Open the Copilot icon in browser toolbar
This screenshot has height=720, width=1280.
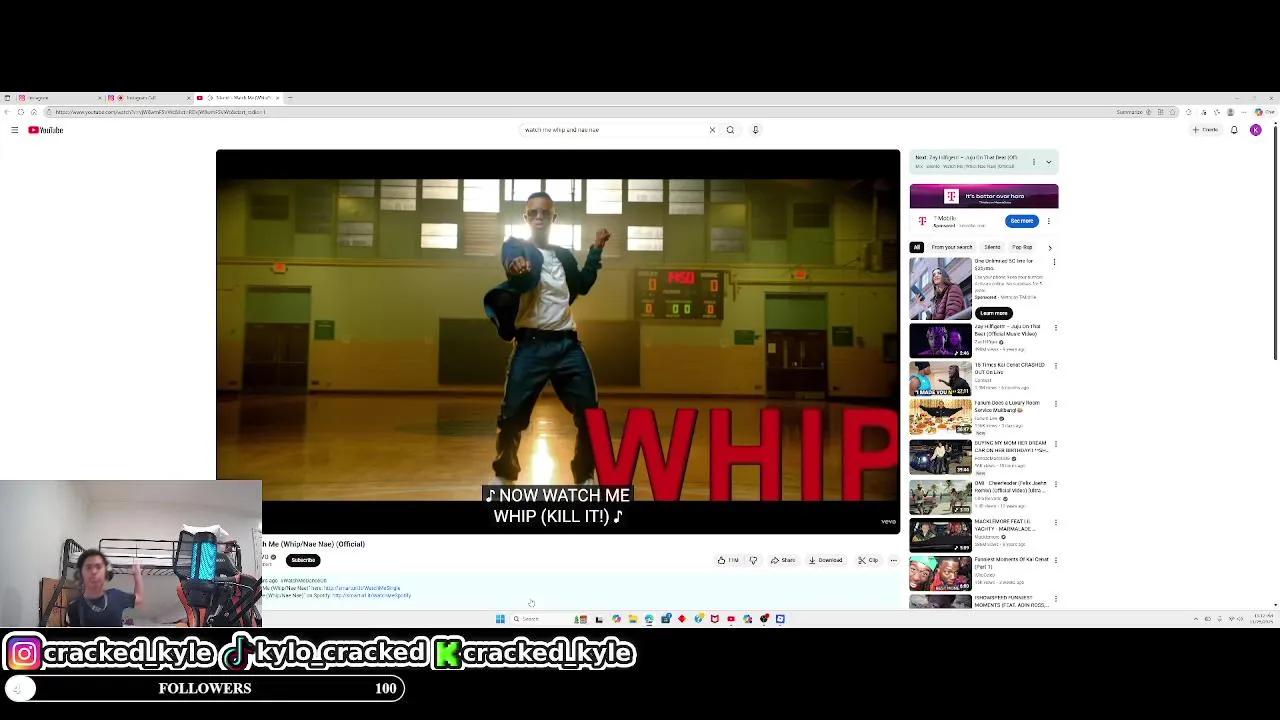(1258, 112)
